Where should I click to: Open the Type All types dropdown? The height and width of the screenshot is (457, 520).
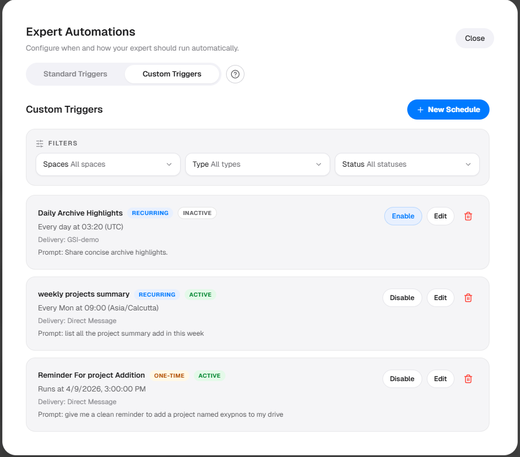pyautogui.click(x=257, y=164)
